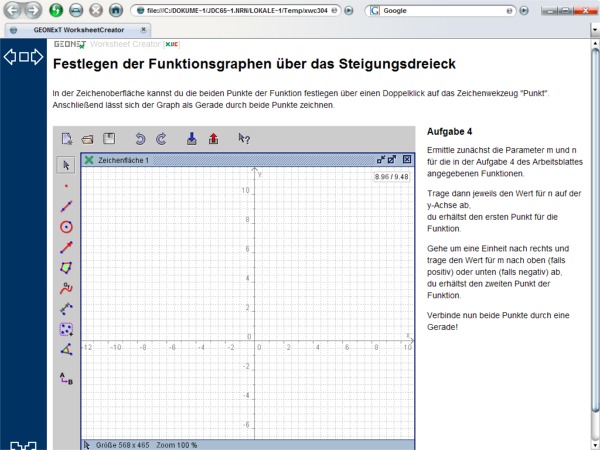This screenshot has width=600, height=450.
Task: Create a new construction file
Action: (x=67, y=139)
